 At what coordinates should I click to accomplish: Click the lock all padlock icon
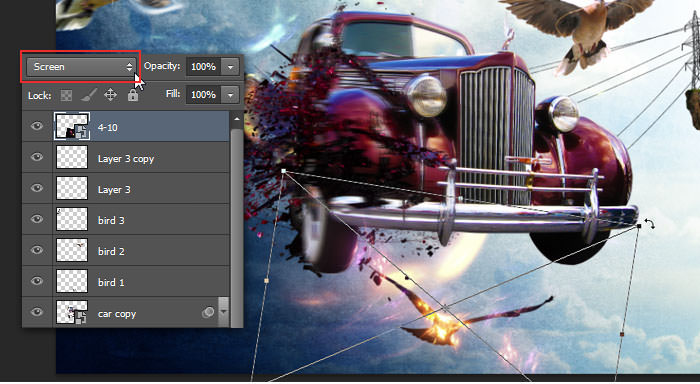(133, 95)
